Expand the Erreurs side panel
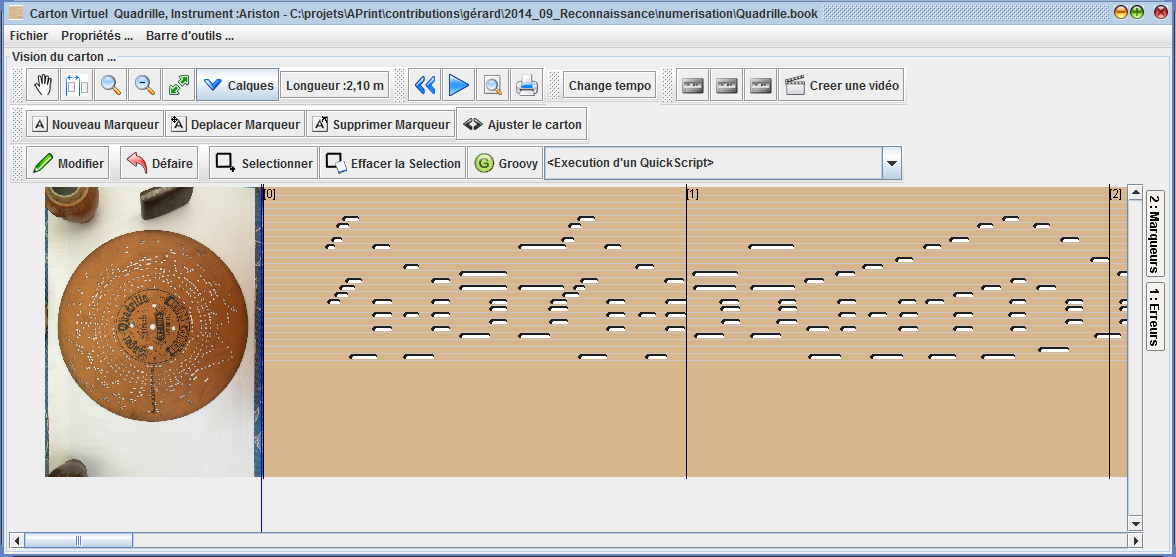This screenshot has height=557, width=1176. click(1154, 316)
